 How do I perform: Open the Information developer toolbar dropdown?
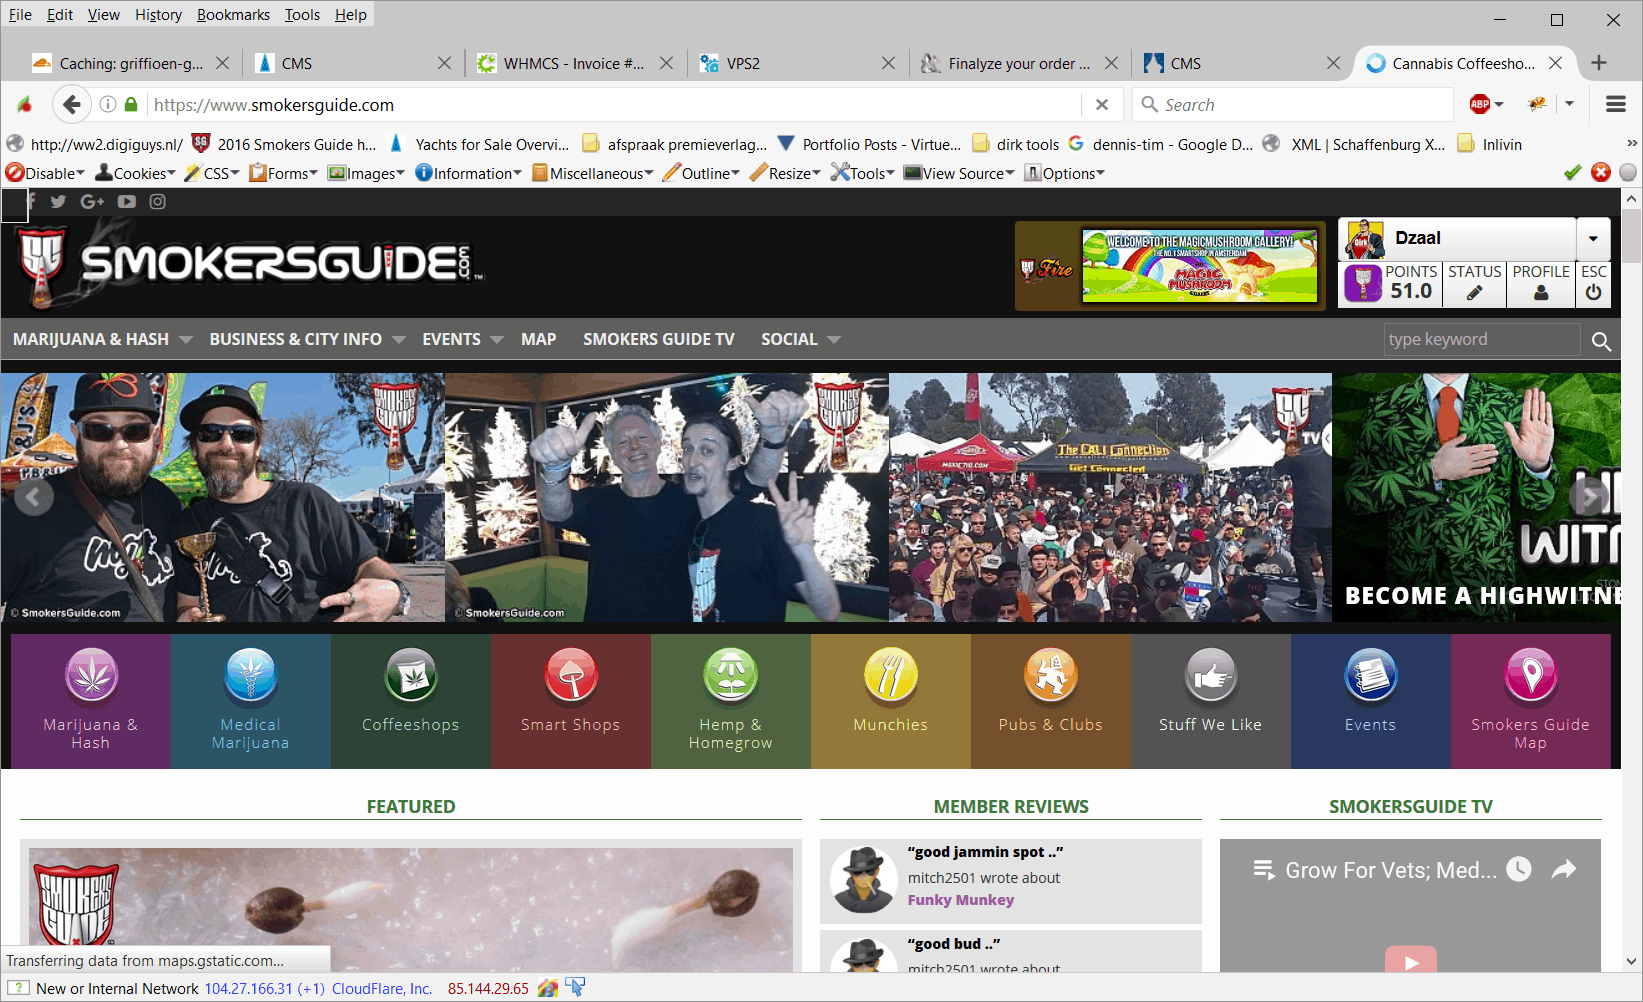click(469, 173)
